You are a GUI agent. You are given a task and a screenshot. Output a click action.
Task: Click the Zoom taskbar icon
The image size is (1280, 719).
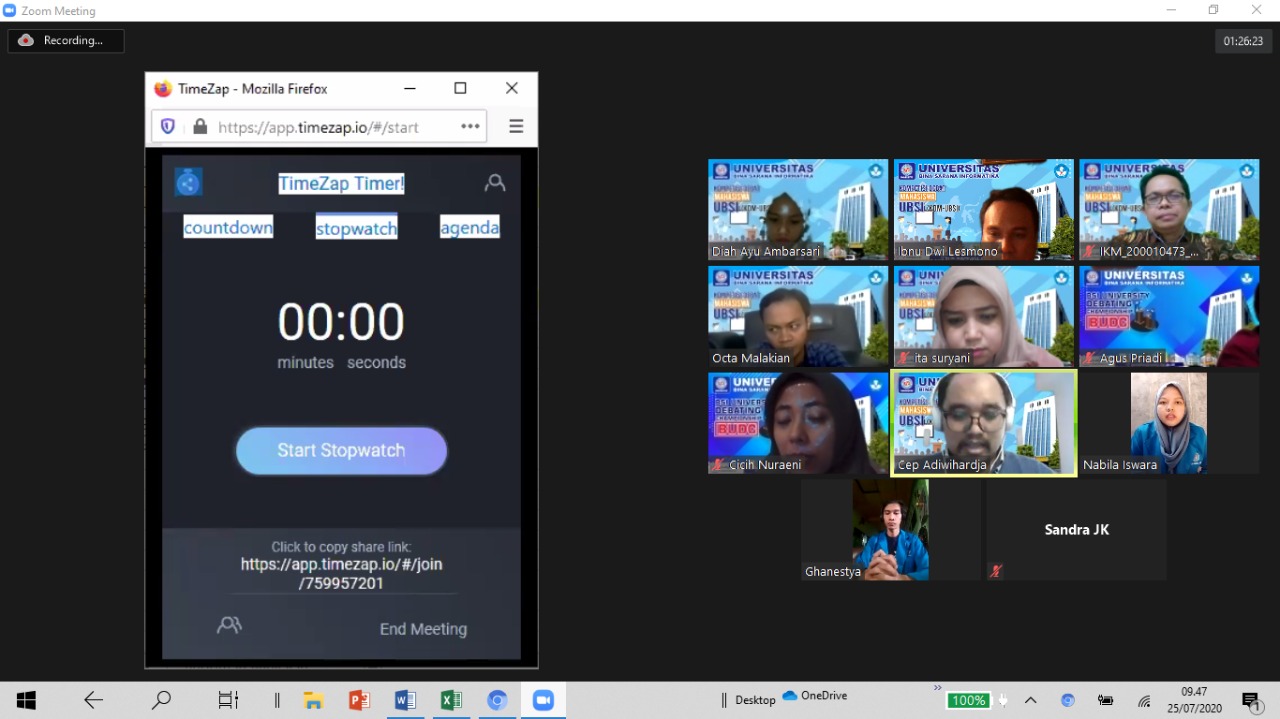coord(543,701)
